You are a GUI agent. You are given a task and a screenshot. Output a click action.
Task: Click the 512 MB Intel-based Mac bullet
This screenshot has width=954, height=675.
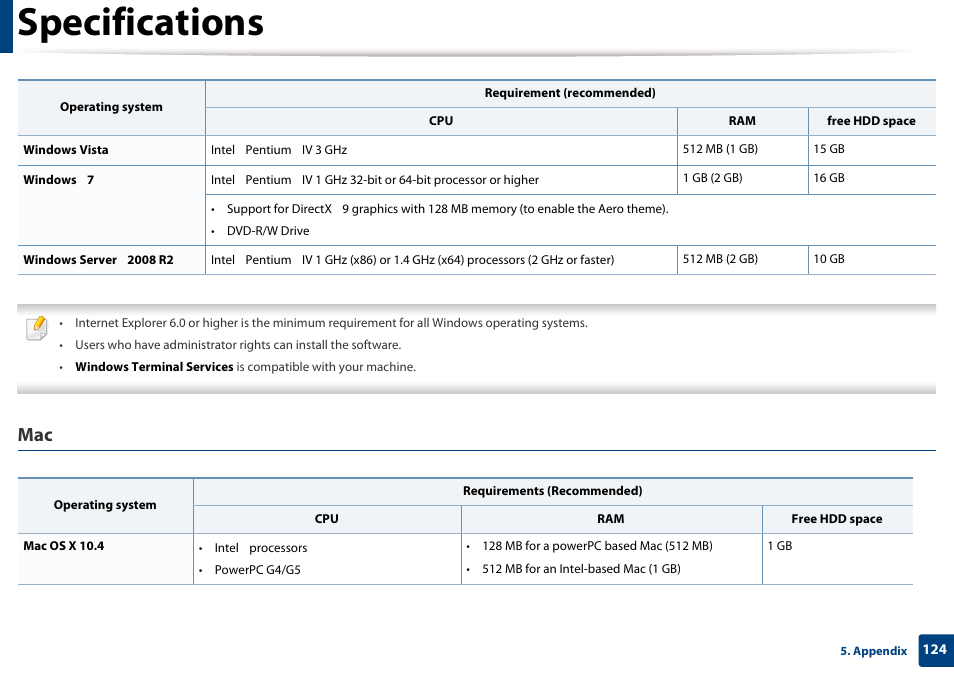pos(581,568)
